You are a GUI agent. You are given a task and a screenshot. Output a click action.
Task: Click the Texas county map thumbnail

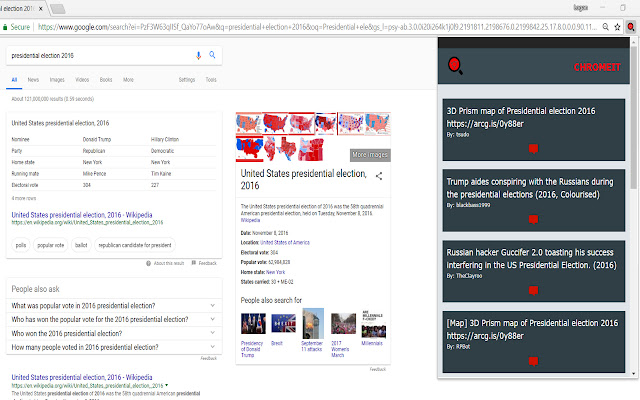[286, 149]
